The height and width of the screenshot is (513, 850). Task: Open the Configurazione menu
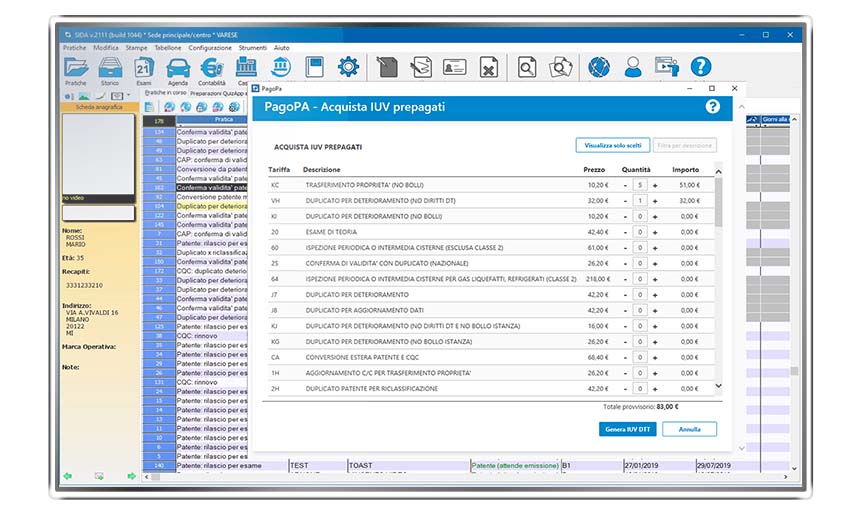(x=210, y=48)
